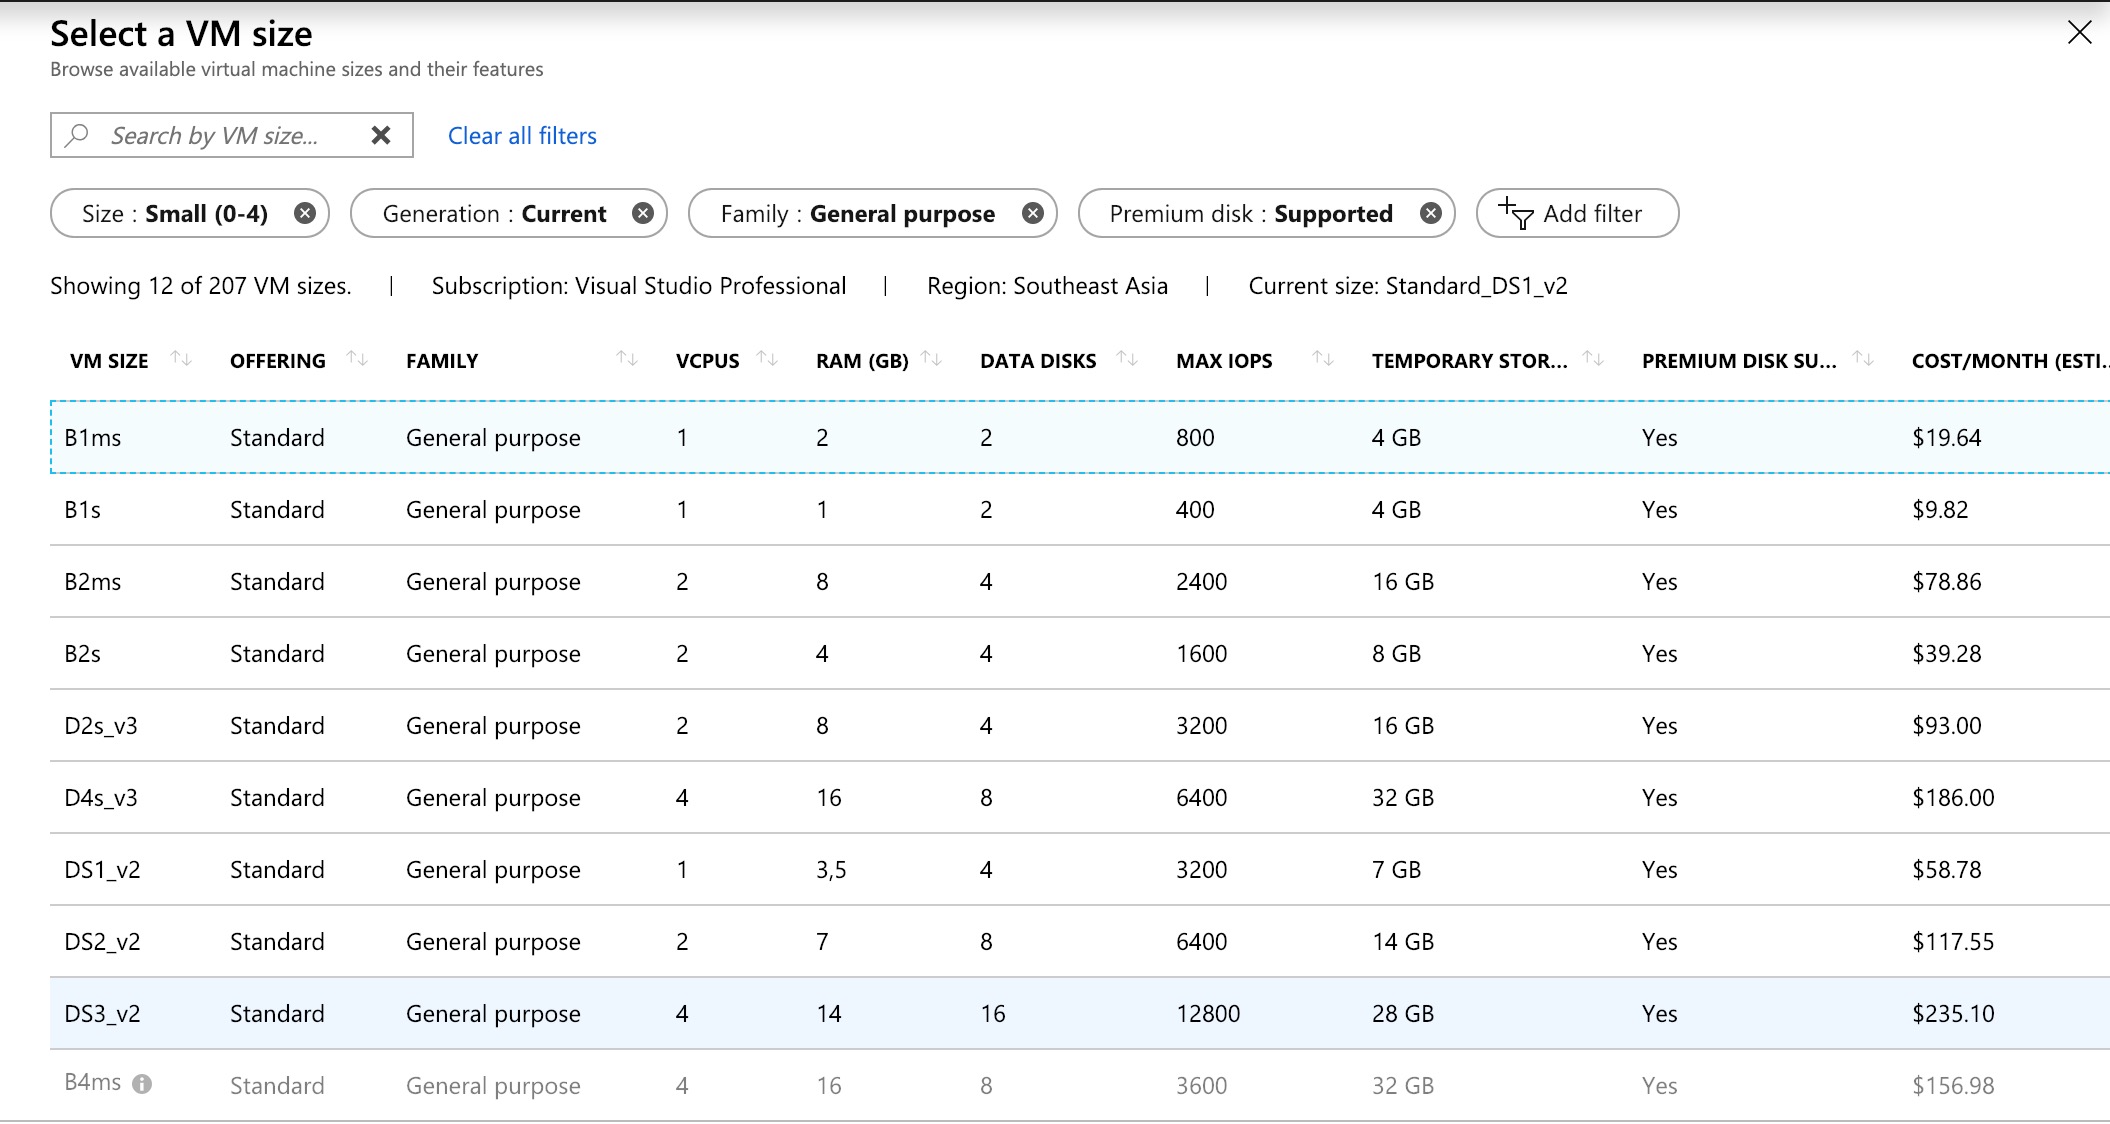Image resolution: width=2110 pixels, height=1124 pixels.
Task: Sort table by VM SIZE column
Action: coord(181,358)
